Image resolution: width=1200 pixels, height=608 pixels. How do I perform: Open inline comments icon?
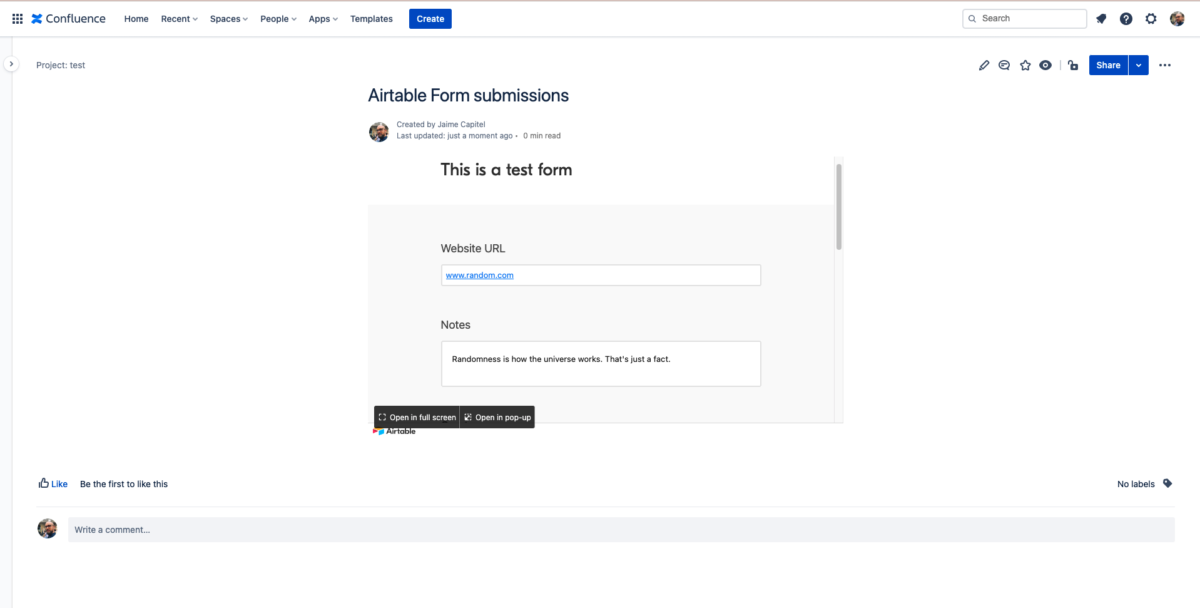pos(1004,65)
